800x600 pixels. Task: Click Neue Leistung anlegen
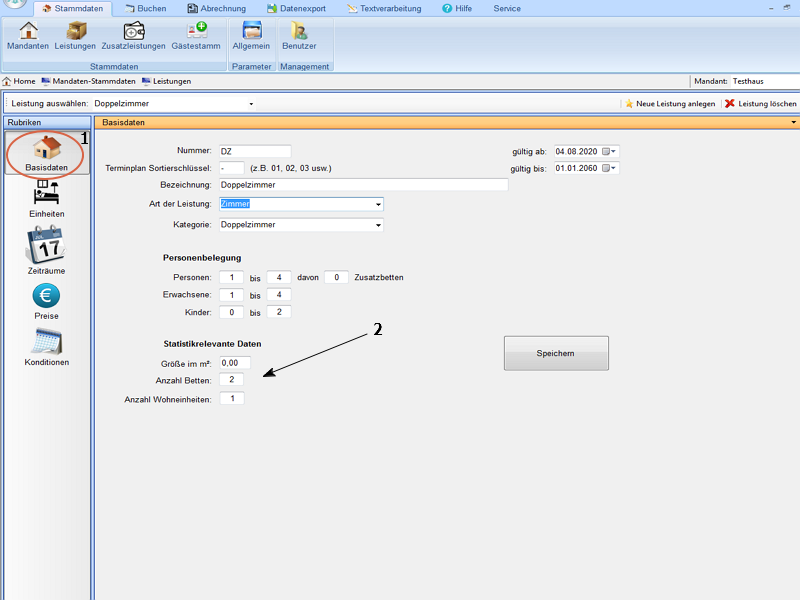[669, 103]
